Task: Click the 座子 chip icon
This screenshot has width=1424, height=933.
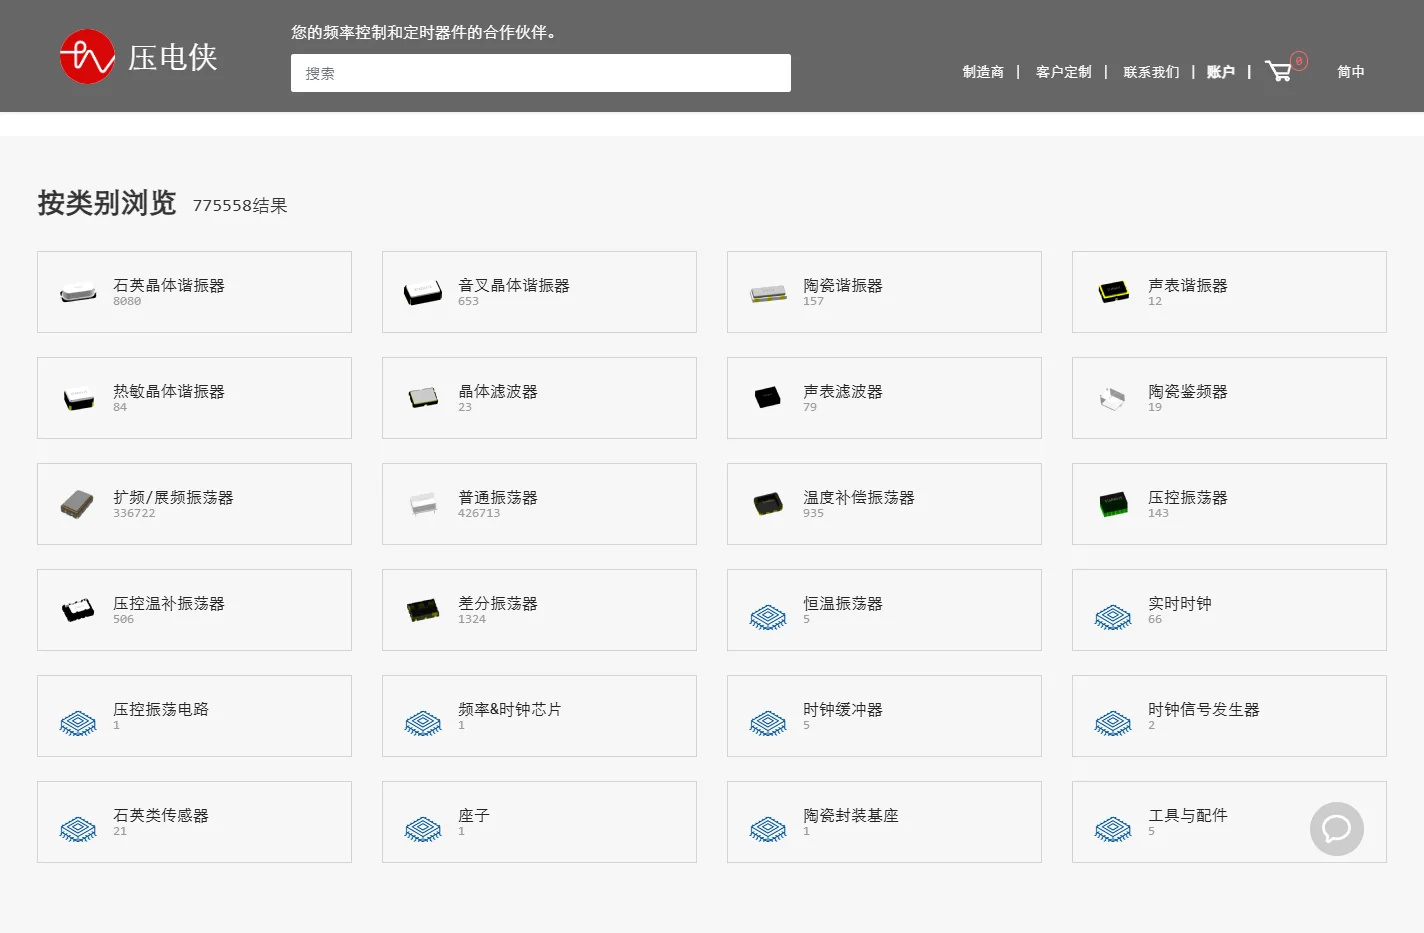Action: (423, 829)
